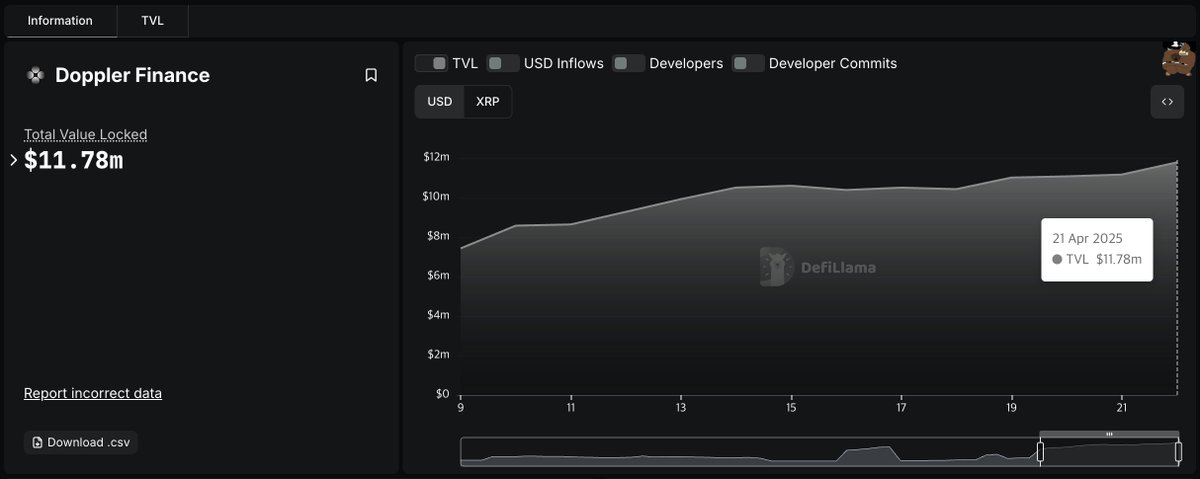
Task: Click the $4m y-axis label
Action: point(439,315)
